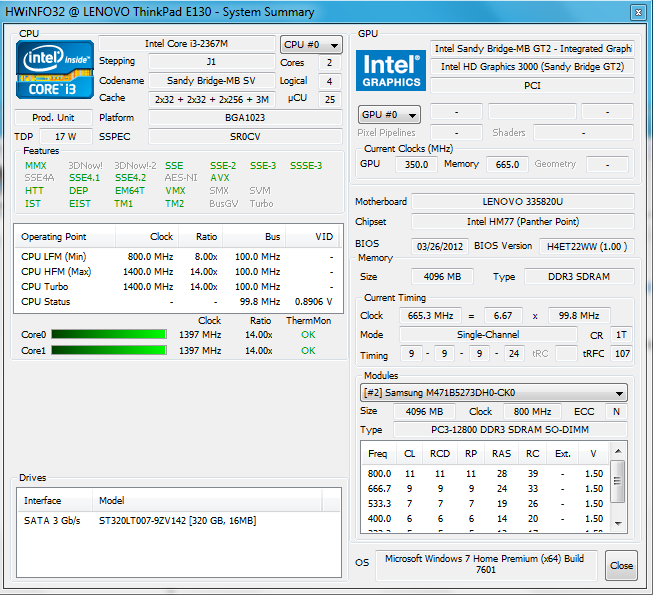
Task: Expand the Samsung M471B5273DH0-CK0 module dropdown
Action: pyautogui.click(x=493, y=393)
